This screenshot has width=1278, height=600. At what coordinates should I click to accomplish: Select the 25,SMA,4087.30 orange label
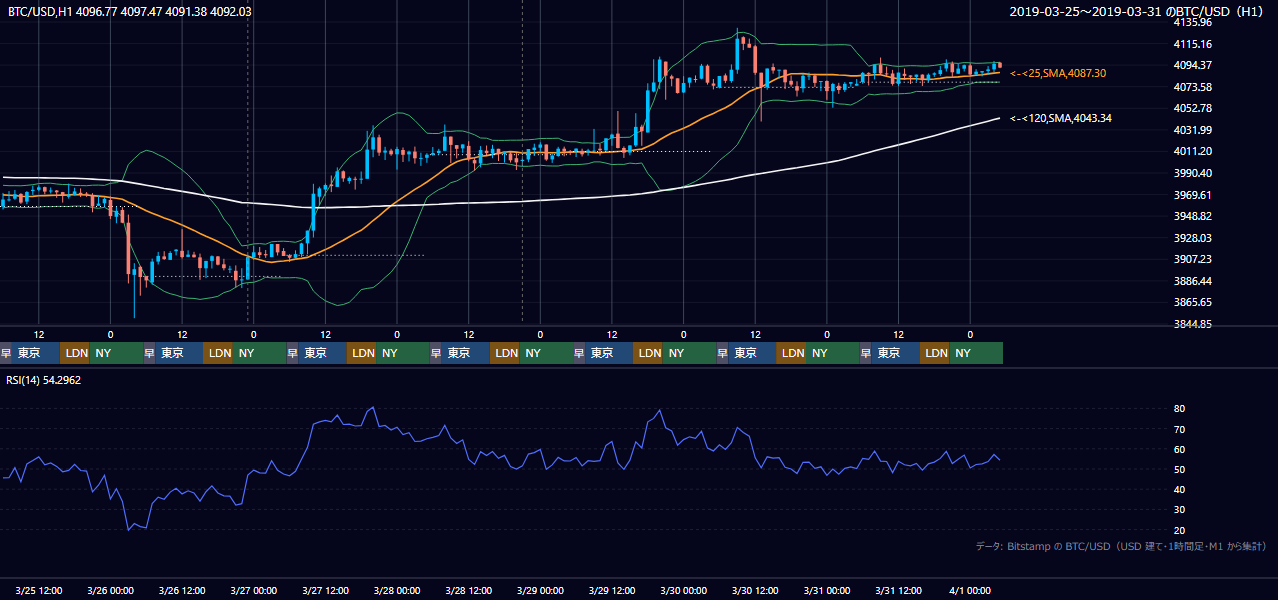pyautogui.click(x=1058, y=73)
